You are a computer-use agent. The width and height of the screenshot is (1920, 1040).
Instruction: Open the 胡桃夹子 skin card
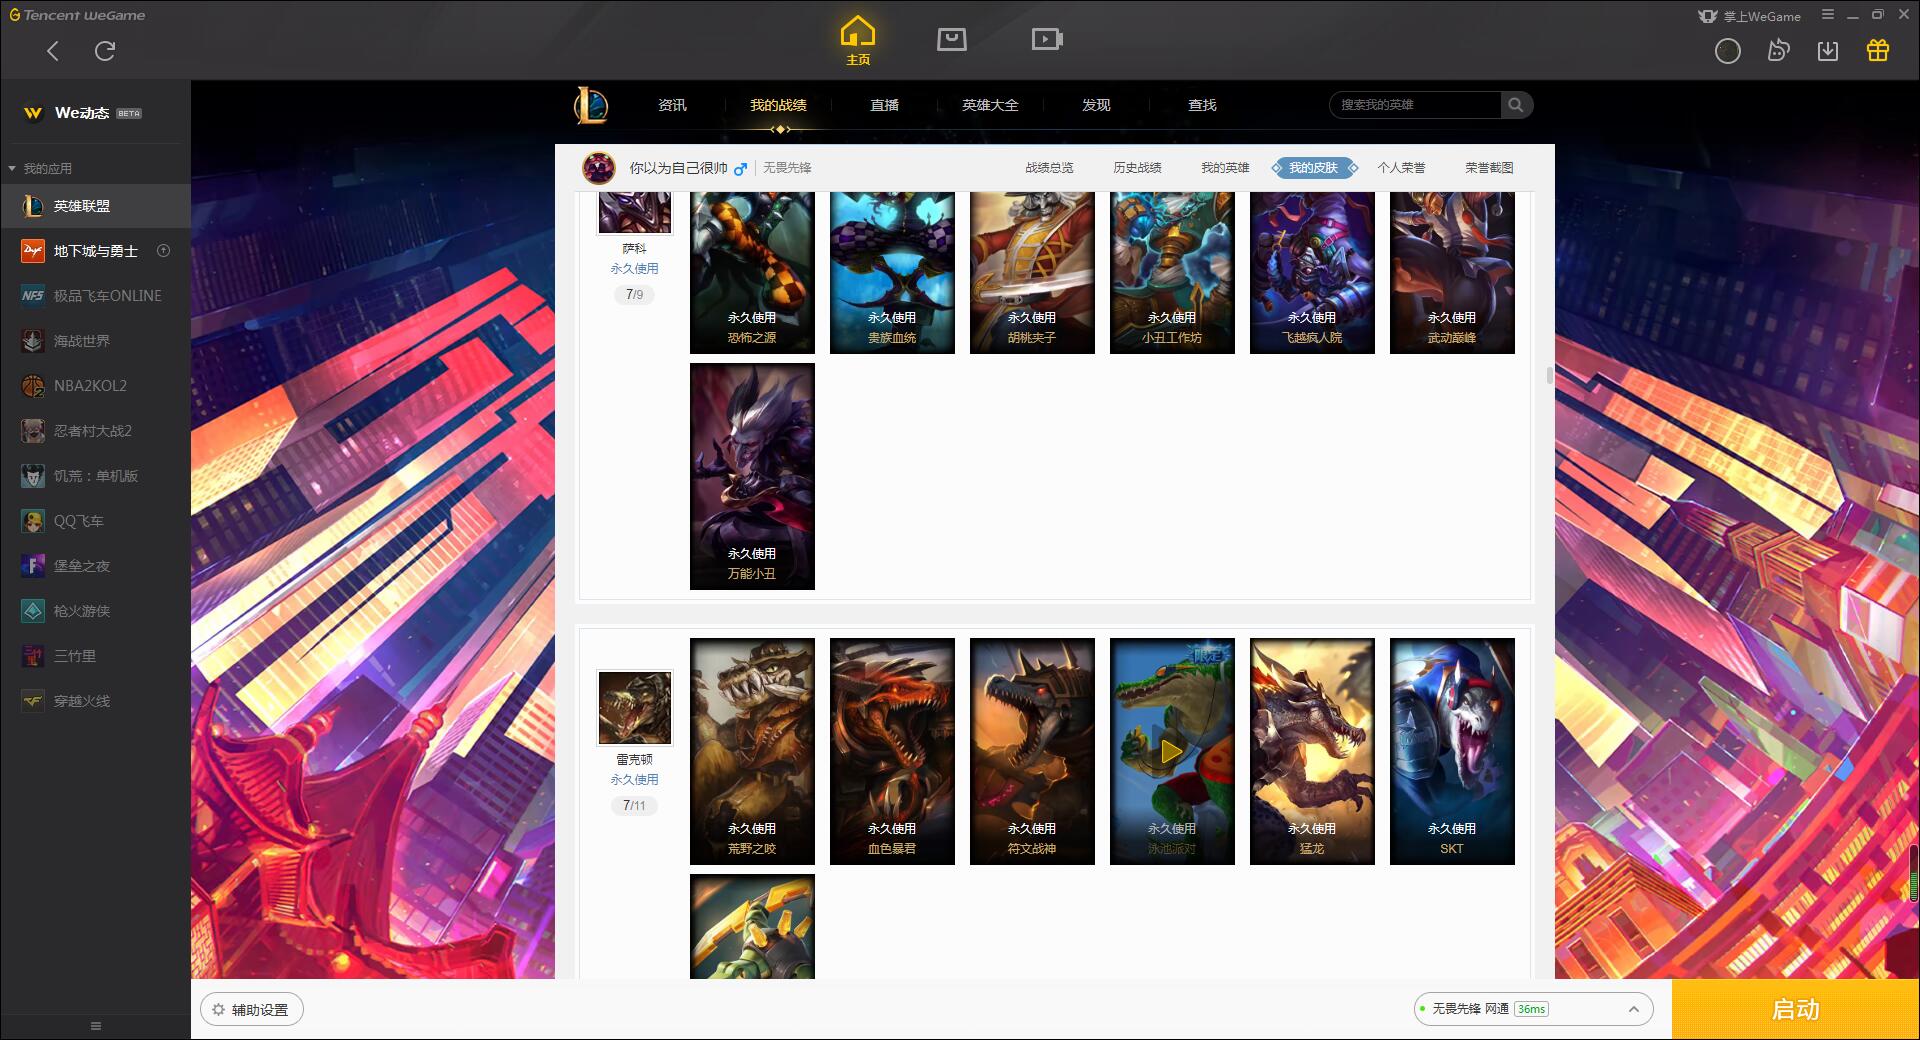(x=1032, y=272)
